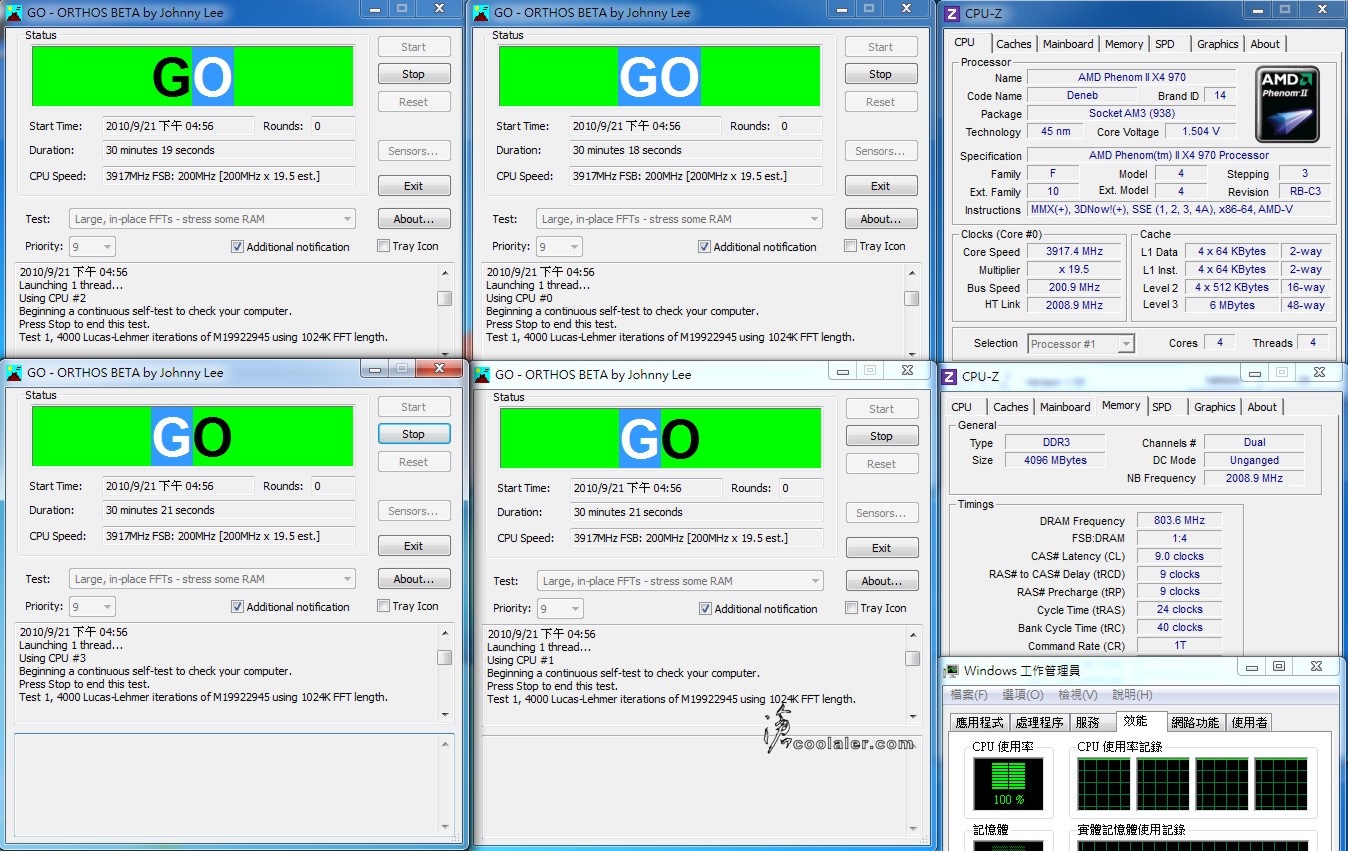
Task: Open the Graphics tab in the lower CPU-Z window
Action: pyautogui.click(x=1215, y=407)
